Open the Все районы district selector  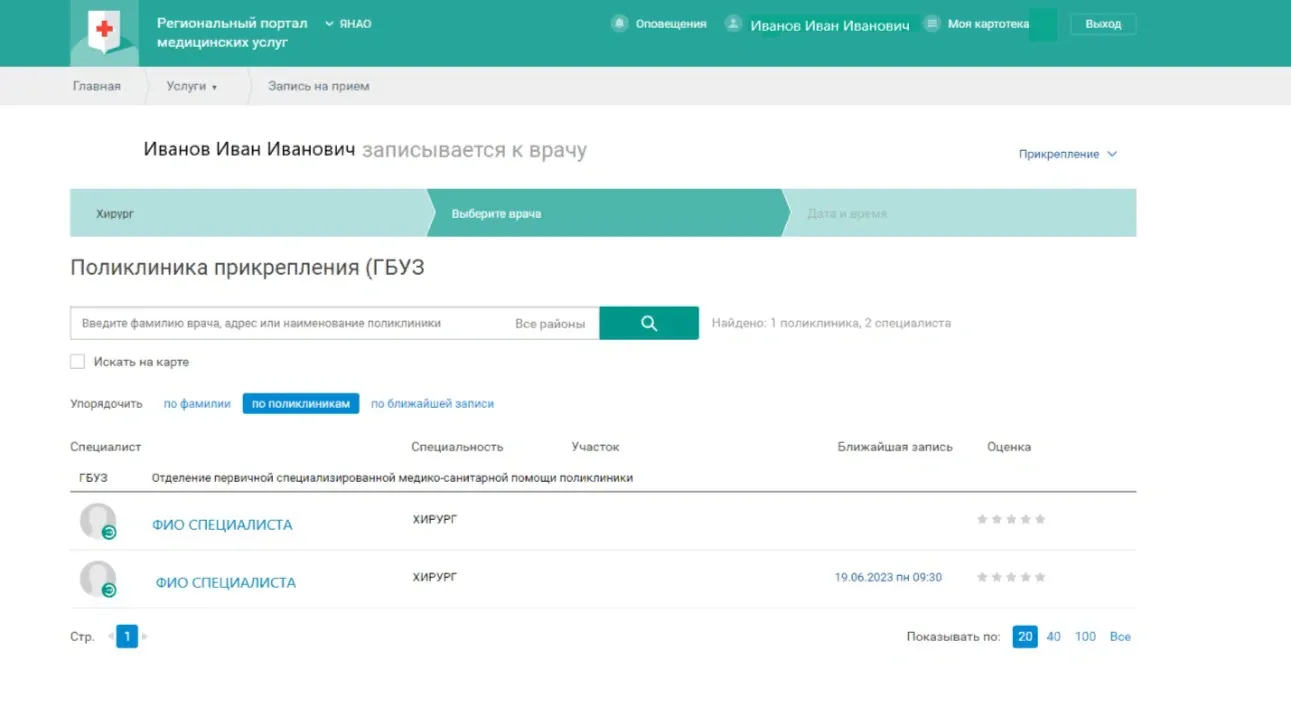pos(550,324)
